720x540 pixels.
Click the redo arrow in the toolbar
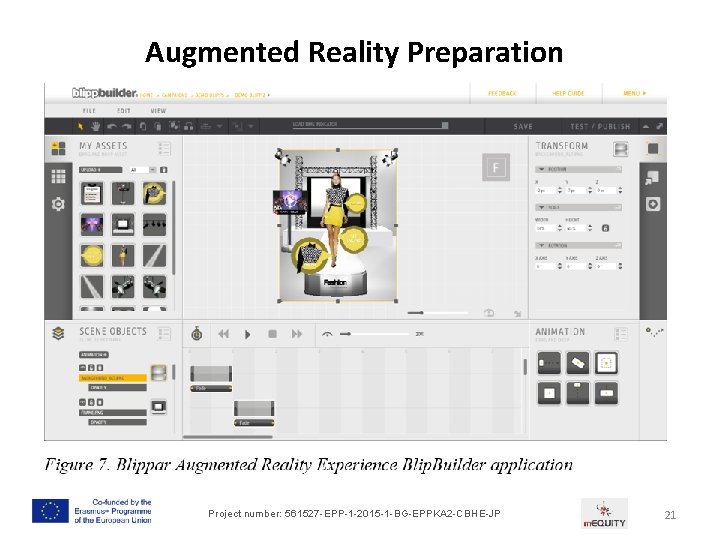pyautogui.click(x=127, y=126)
